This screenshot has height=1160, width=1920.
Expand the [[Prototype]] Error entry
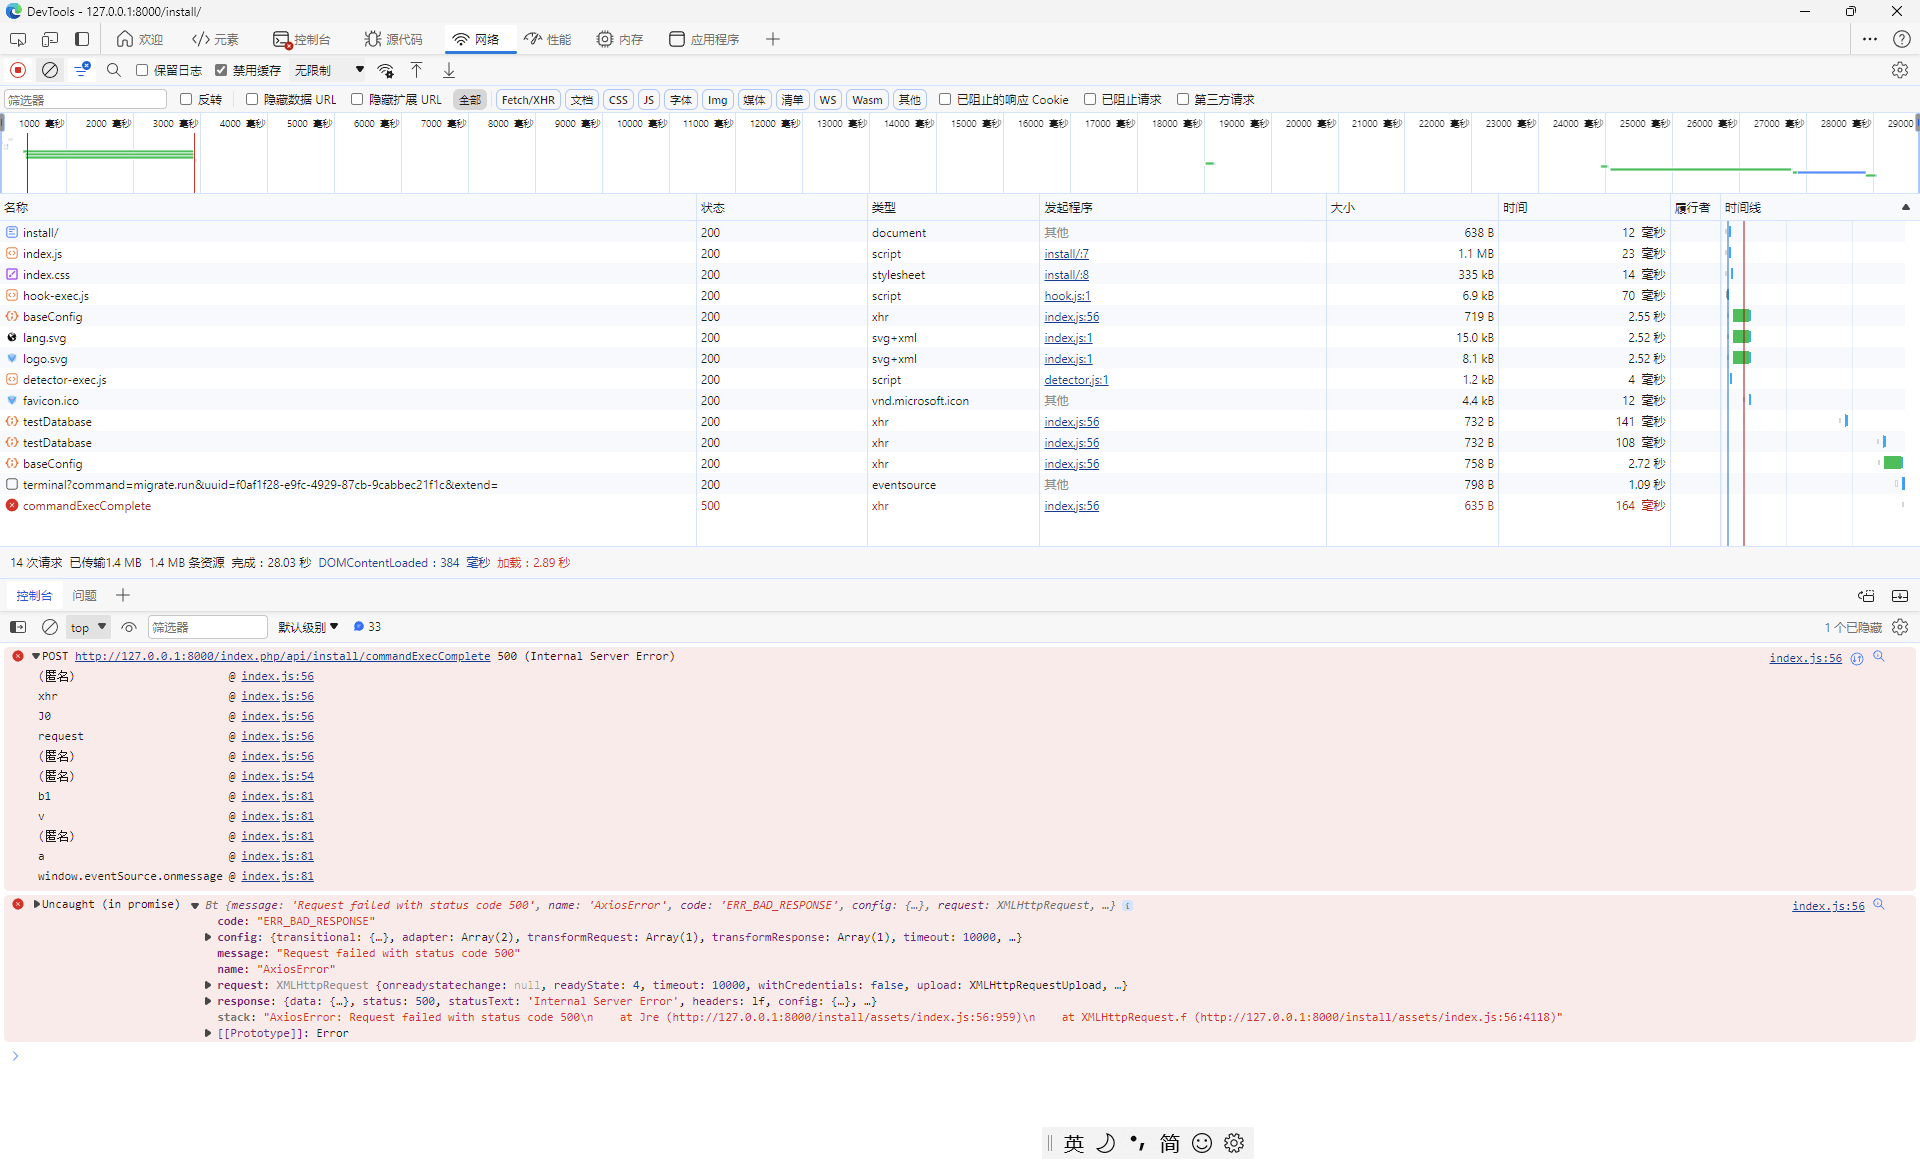click(208, 1033)
